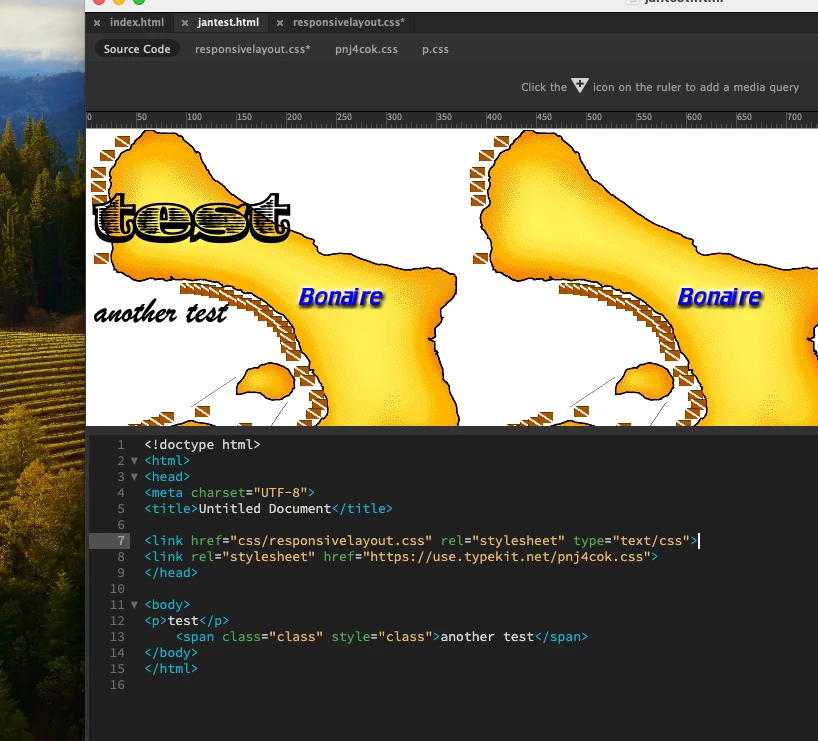Close the index.html tab
The image size is (818, 741).
(97, 23)
